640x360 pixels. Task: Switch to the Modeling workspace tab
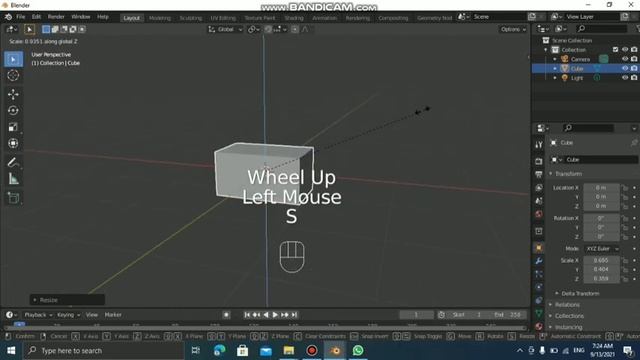coord(160,18)
